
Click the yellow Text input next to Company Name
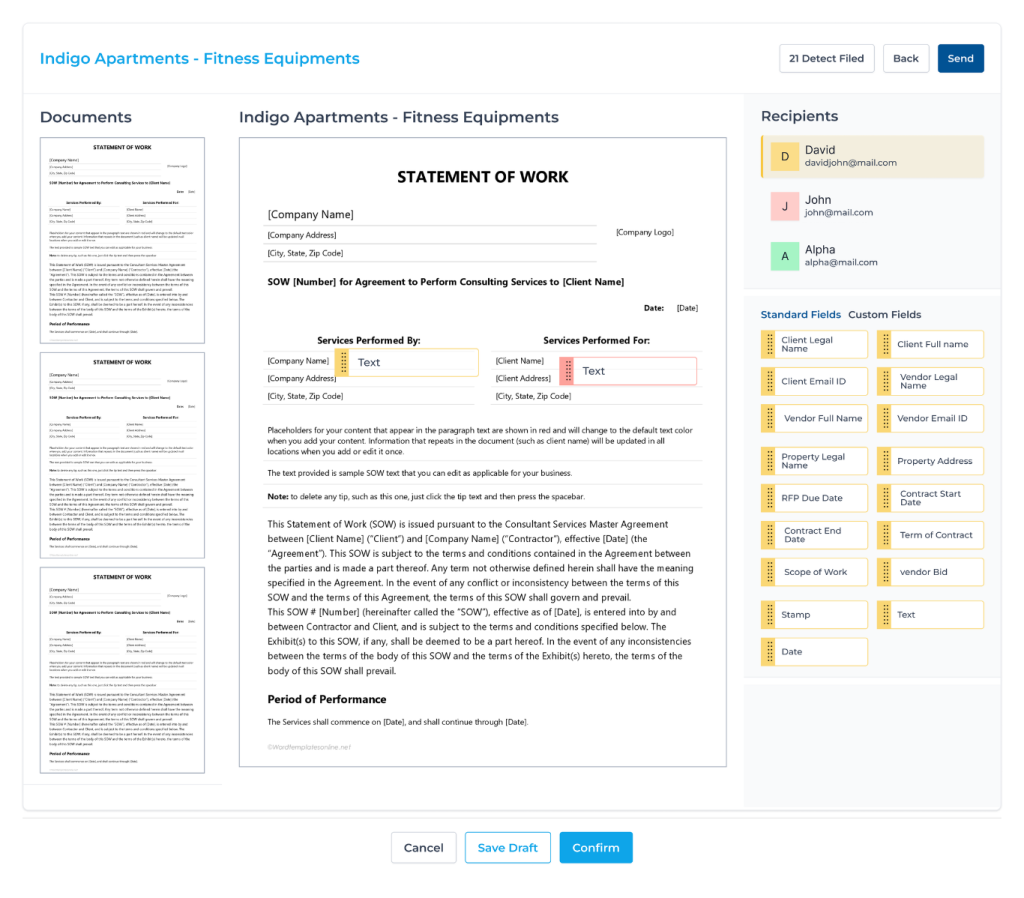coord(413,362)
